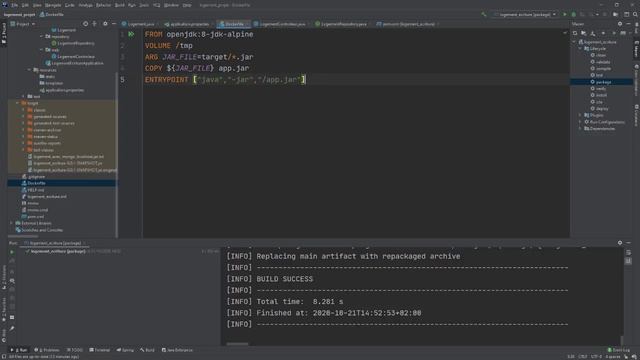Open the Spring tool window tab
This screenshot has width=640, height=360.
point(125,350)
